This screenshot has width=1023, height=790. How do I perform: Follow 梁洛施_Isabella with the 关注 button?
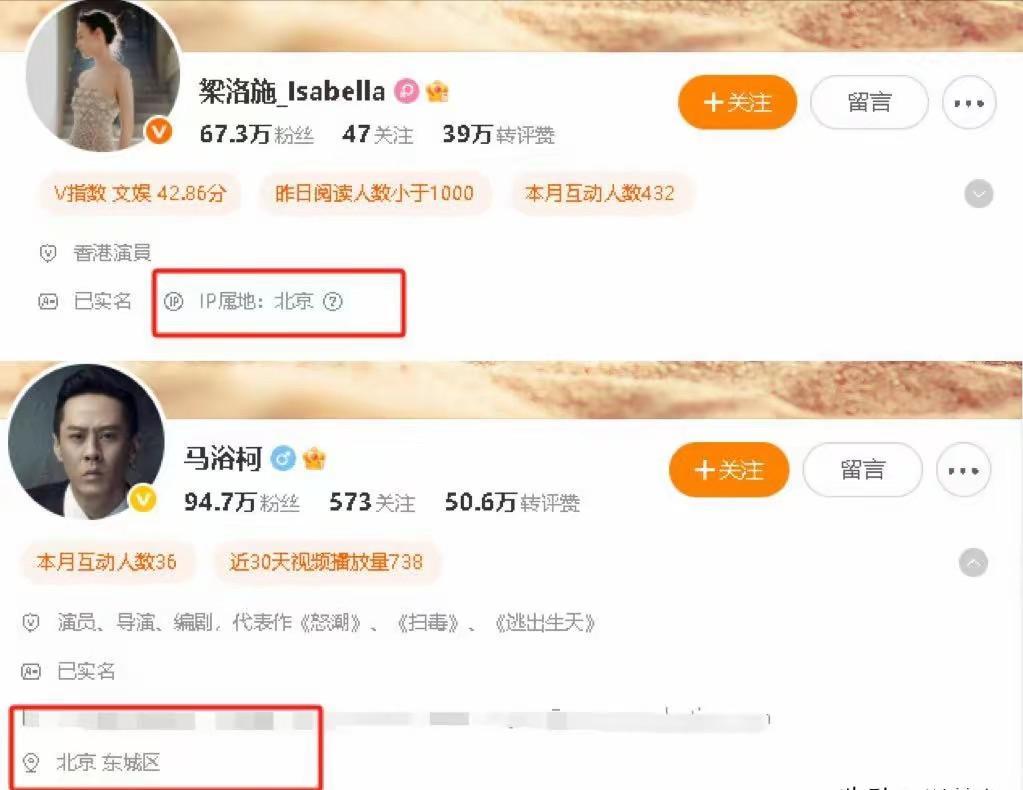click(x=737, y=102)
